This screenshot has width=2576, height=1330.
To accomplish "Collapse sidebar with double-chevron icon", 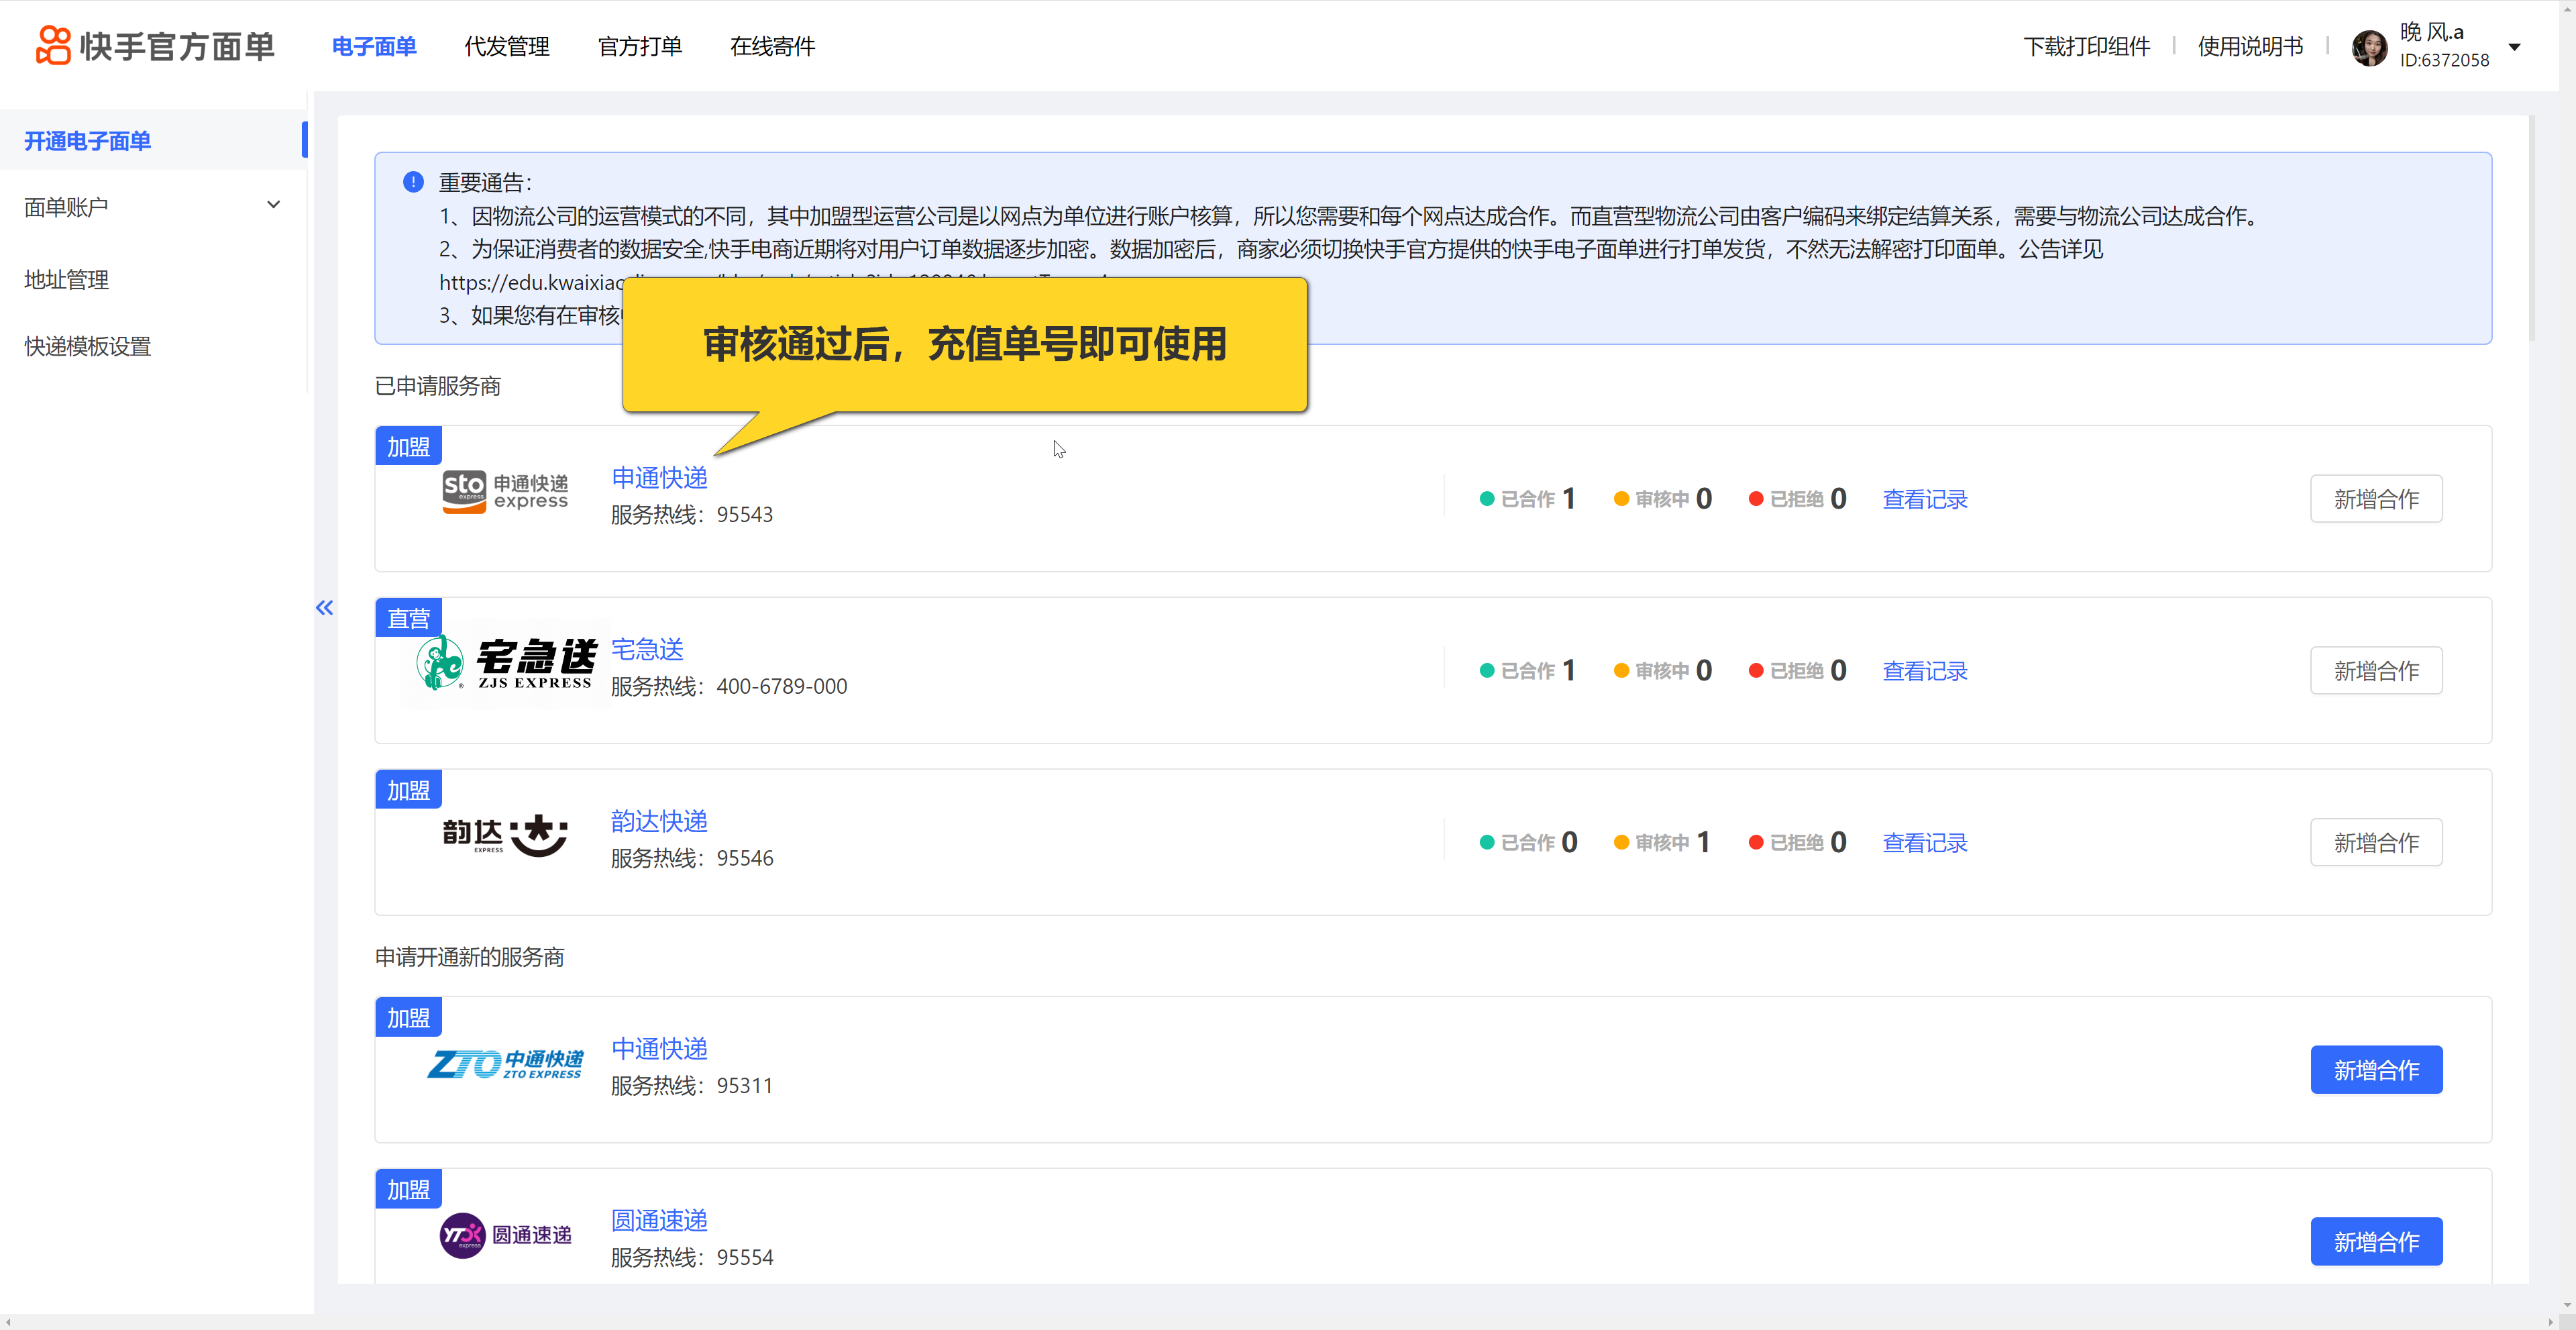I will click(325, 608).
